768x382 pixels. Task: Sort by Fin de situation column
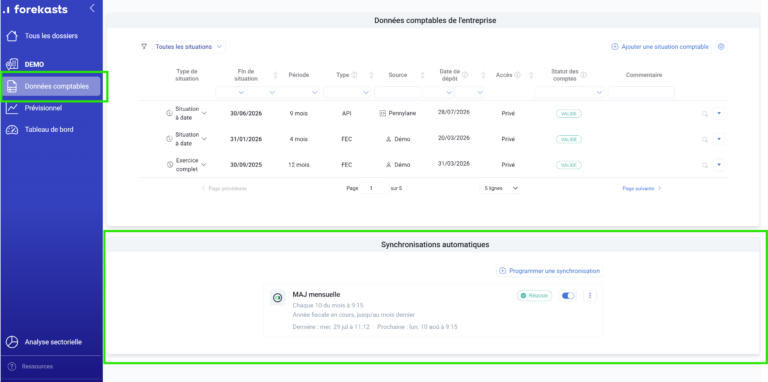[x=275, y=75]
